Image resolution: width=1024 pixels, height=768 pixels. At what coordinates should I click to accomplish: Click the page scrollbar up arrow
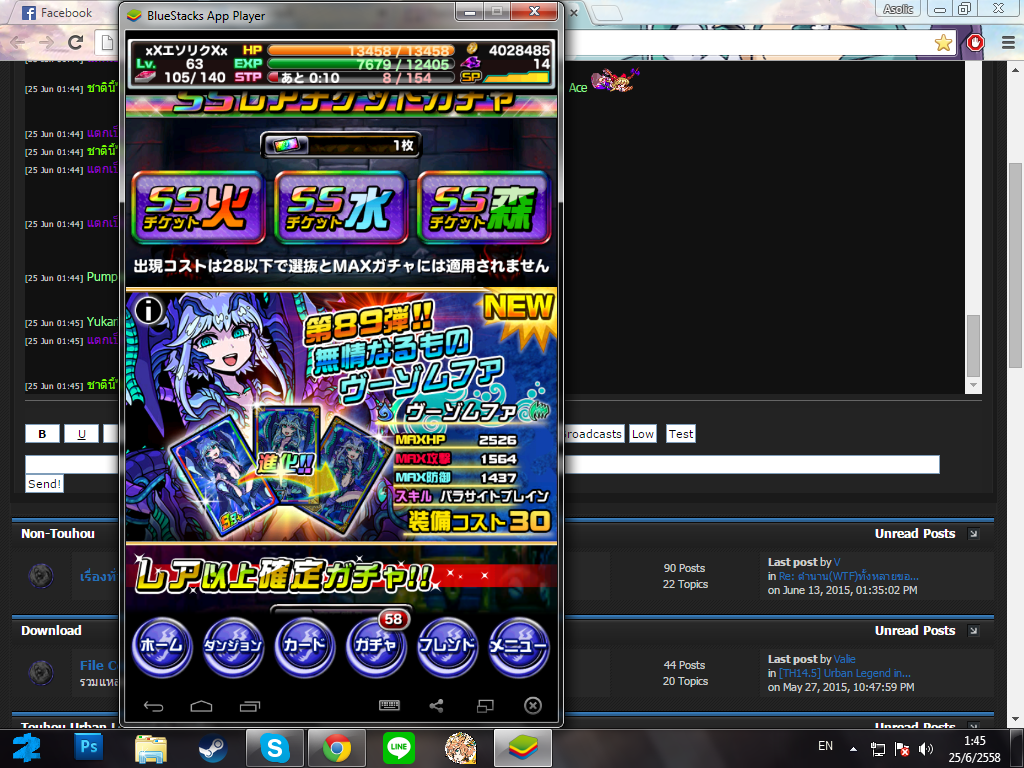[1016, 69]
